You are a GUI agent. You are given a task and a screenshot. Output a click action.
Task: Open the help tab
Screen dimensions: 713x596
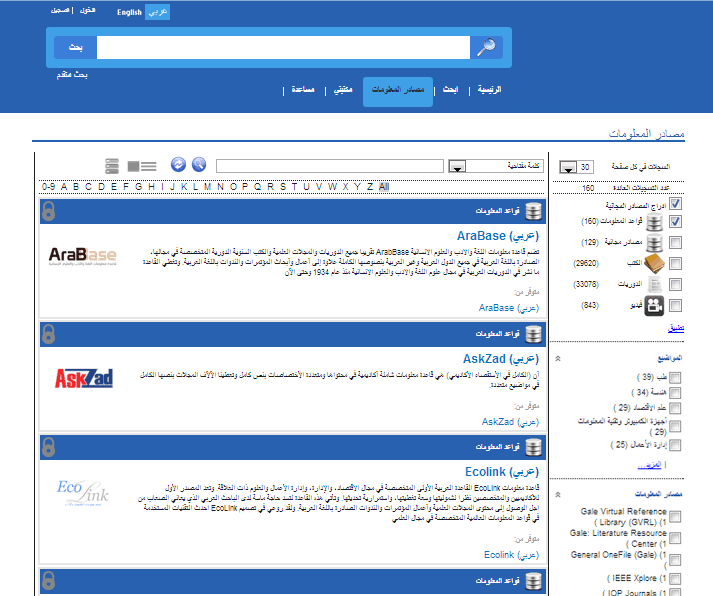click(303, 90)
